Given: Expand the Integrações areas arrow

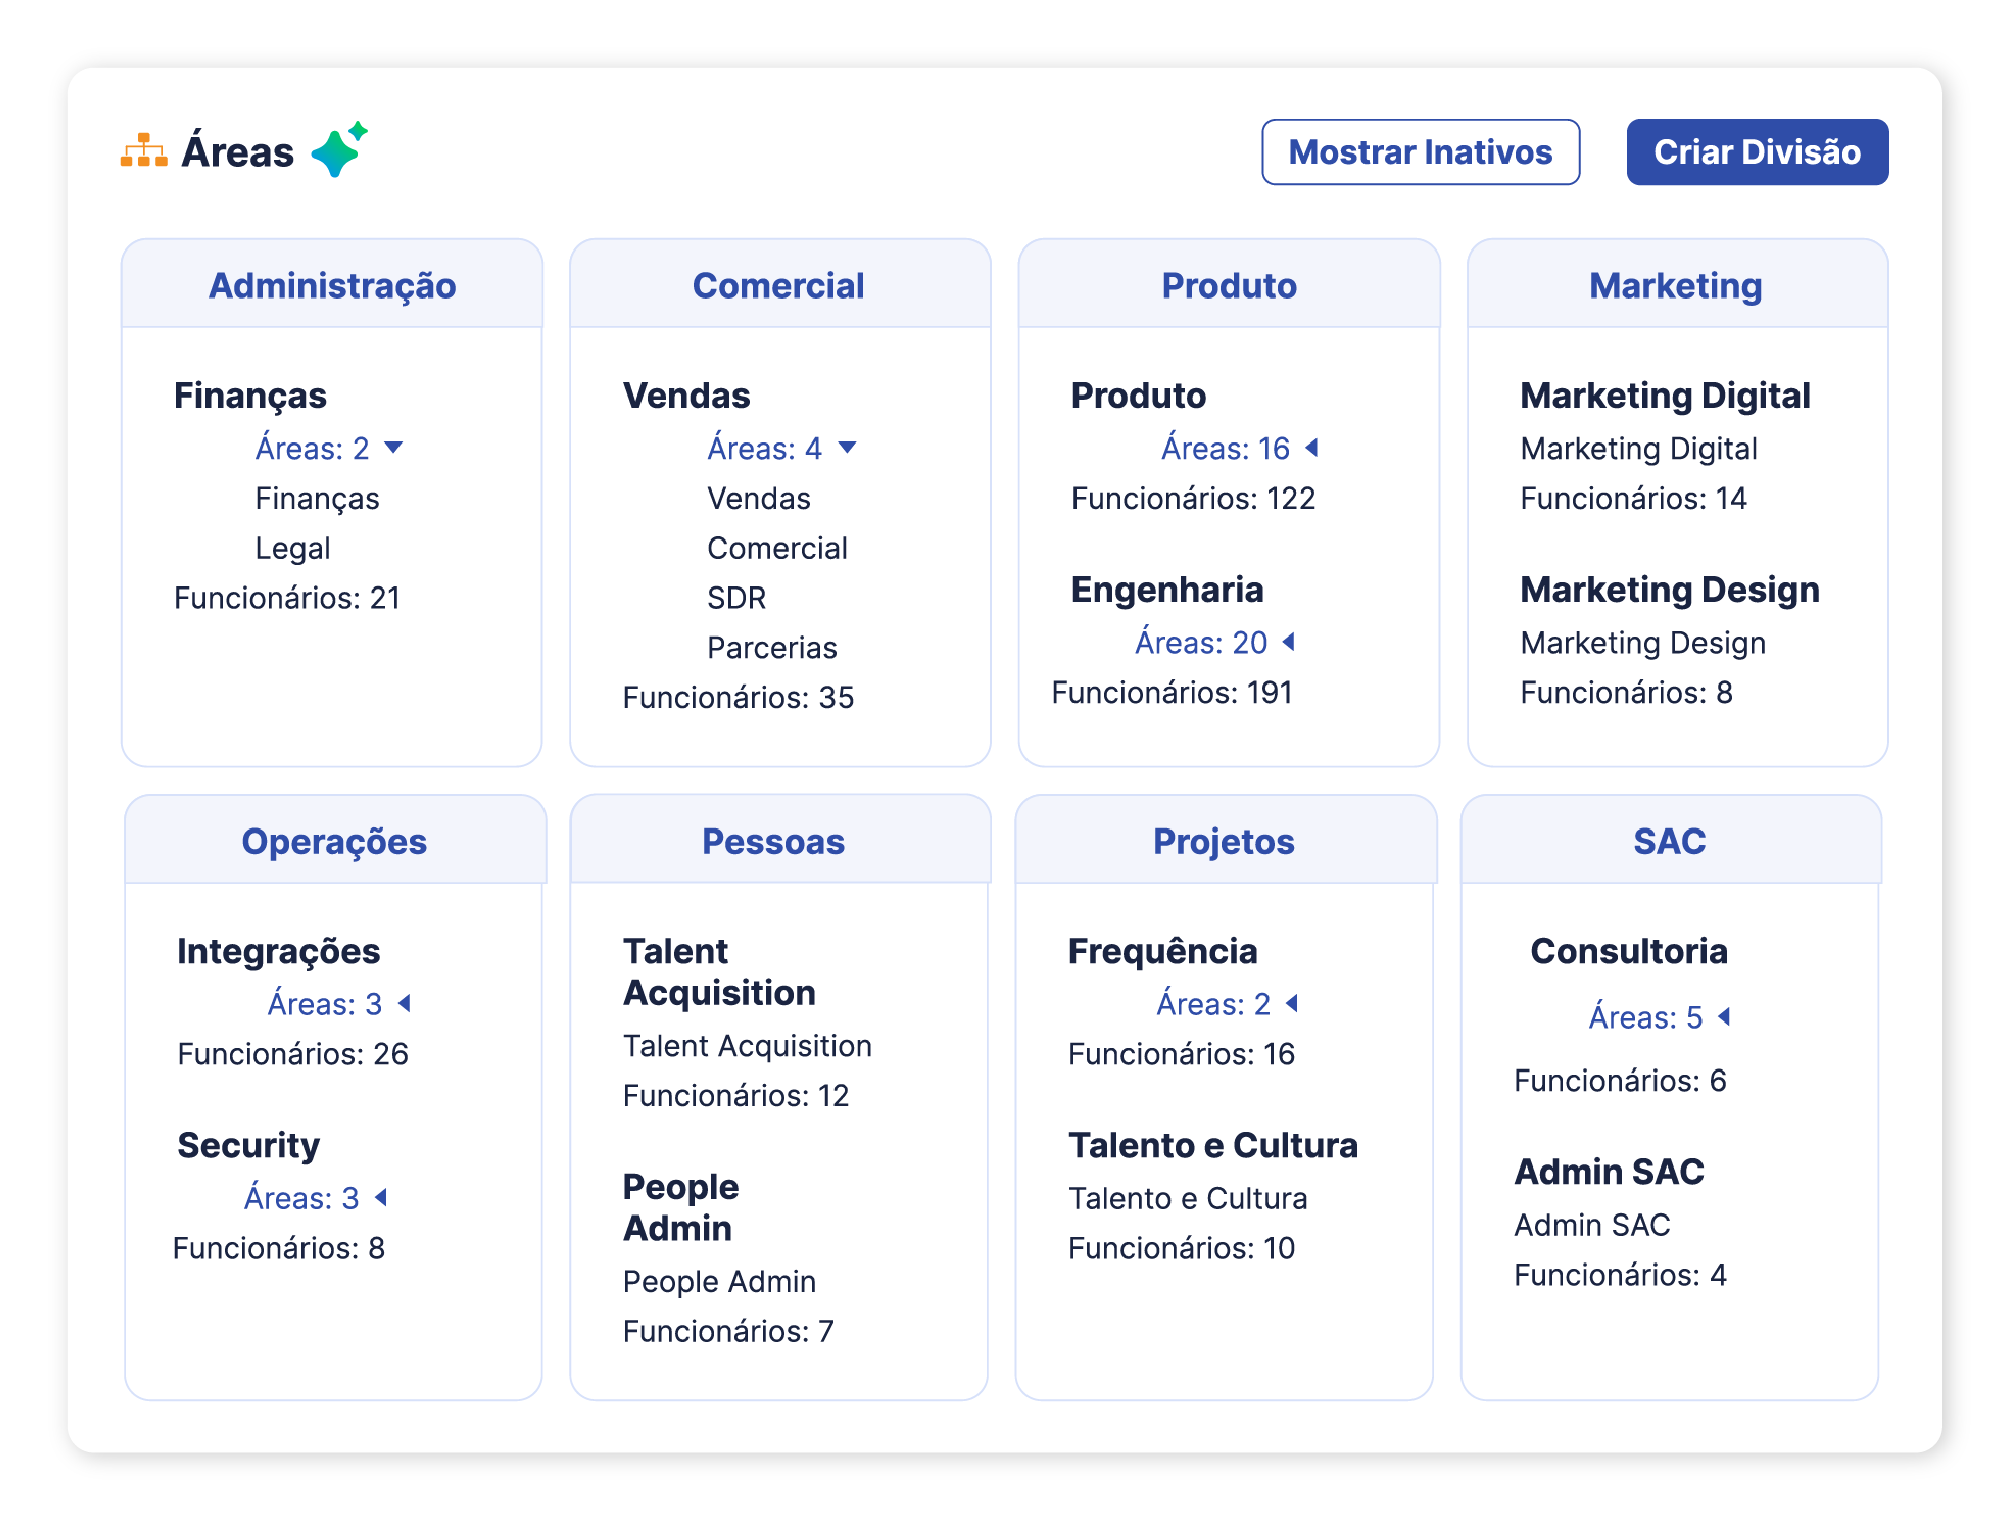Looking at the screenshot, I should (405, 1003).
